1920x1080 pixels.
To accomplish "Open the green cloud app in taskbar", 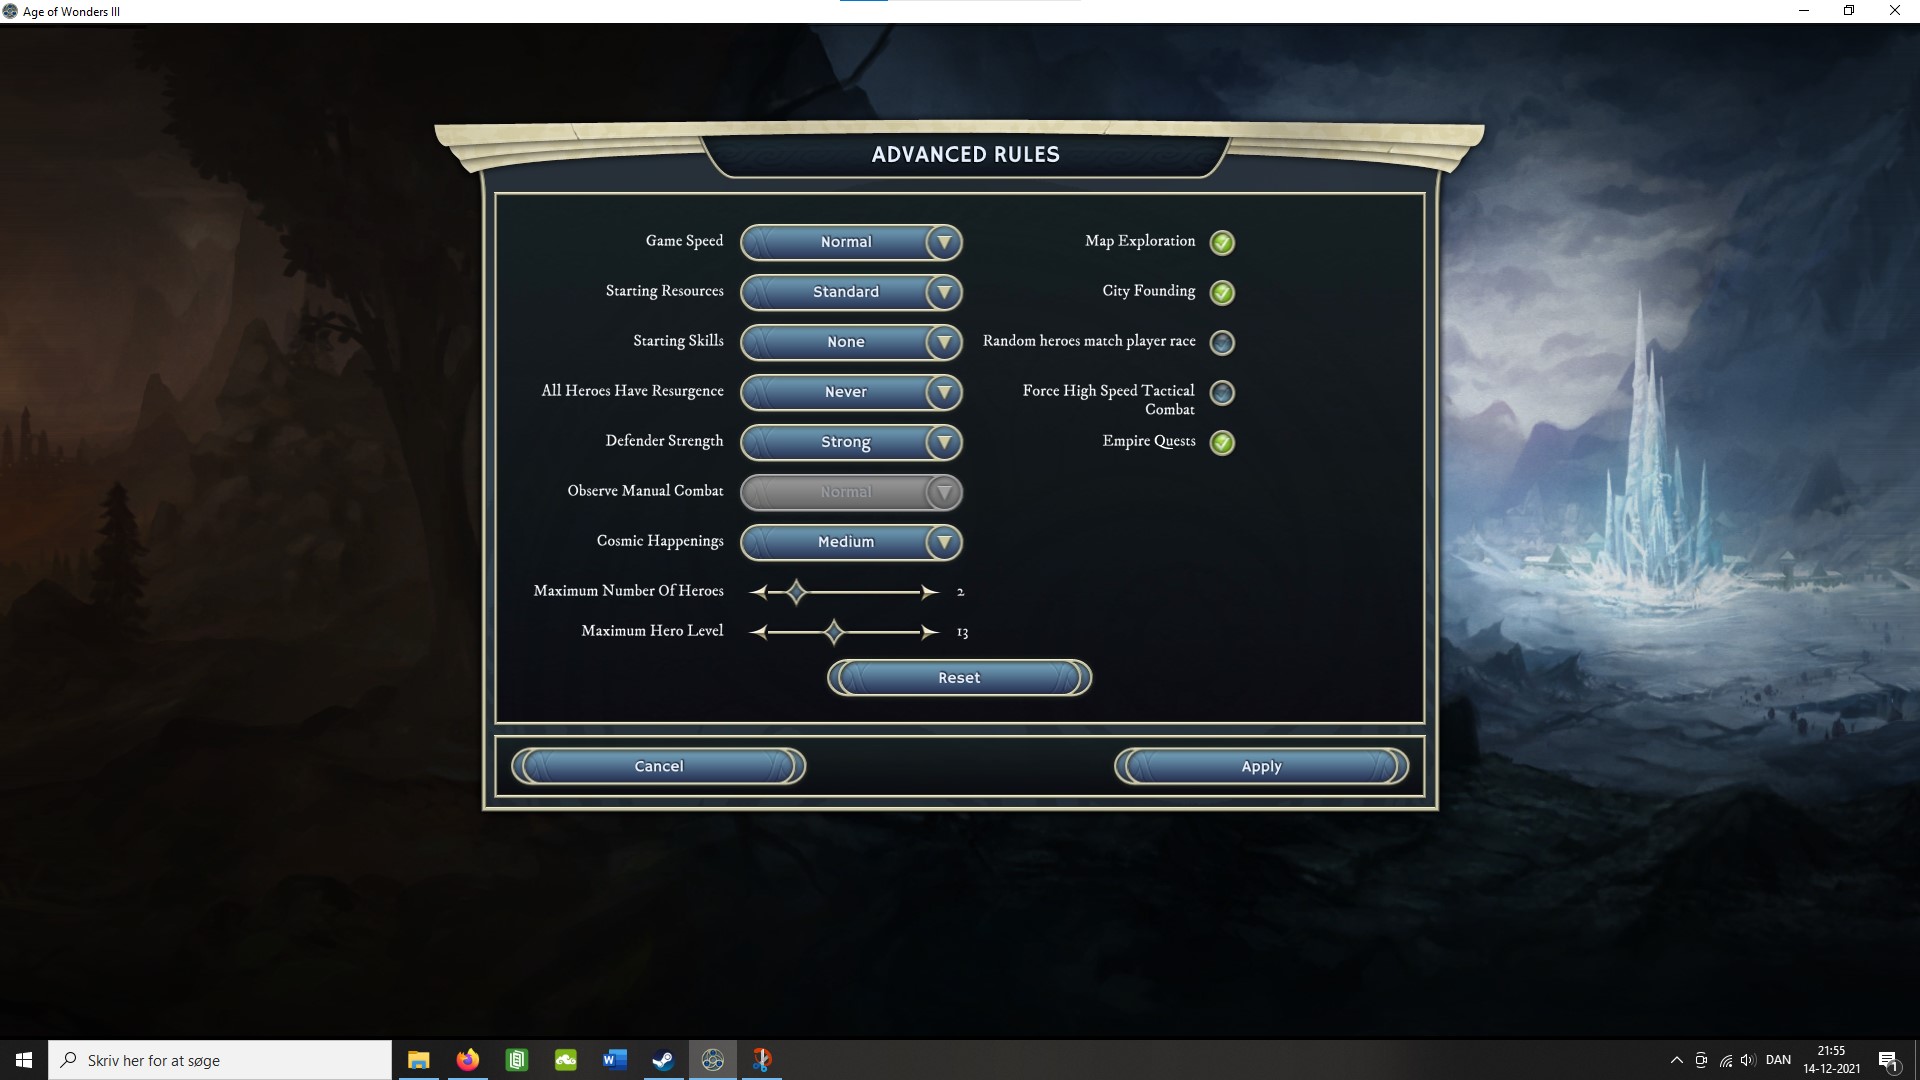I will (566, 1060).
